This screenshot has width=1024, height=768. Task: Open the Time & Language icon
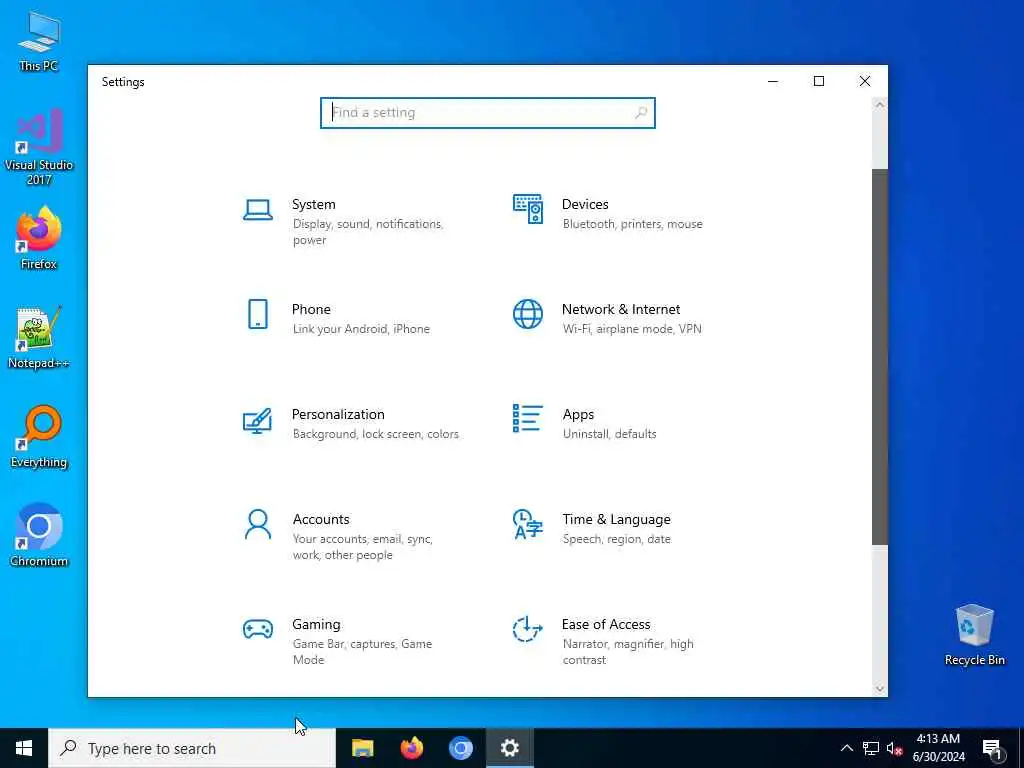click(528, 524)
